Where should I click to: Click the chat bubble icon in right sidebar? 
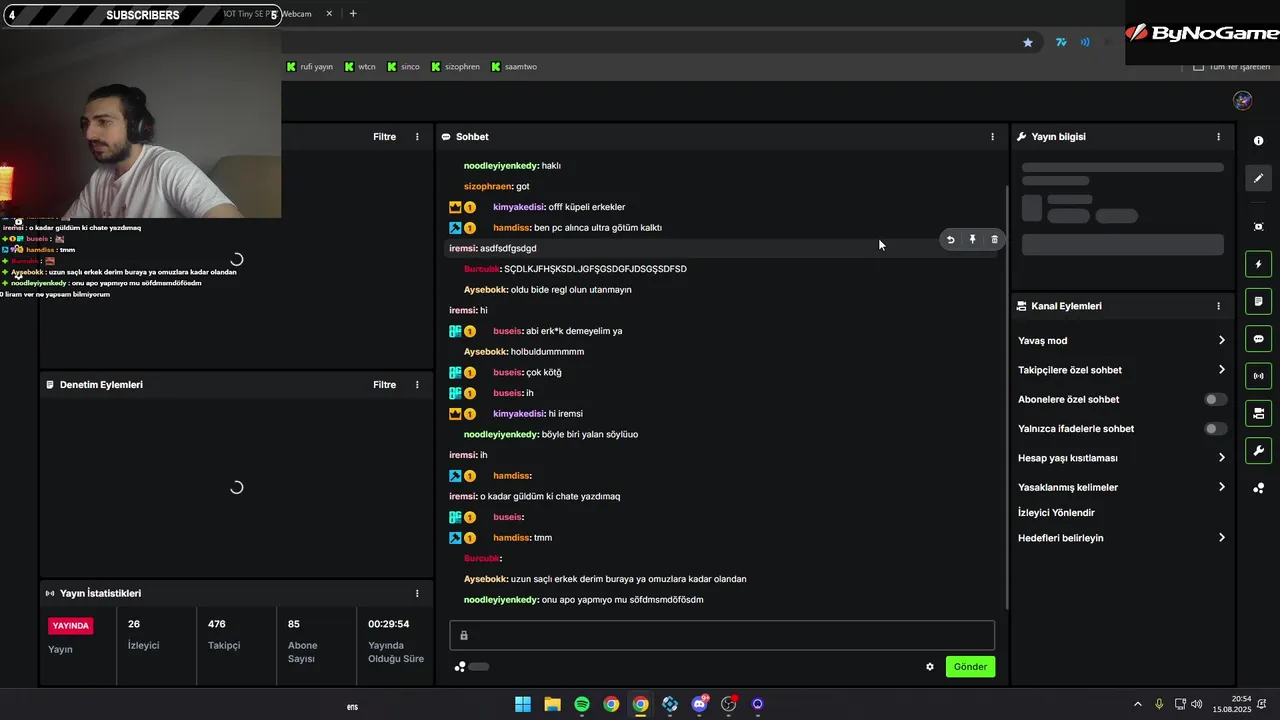[1258, 339]
